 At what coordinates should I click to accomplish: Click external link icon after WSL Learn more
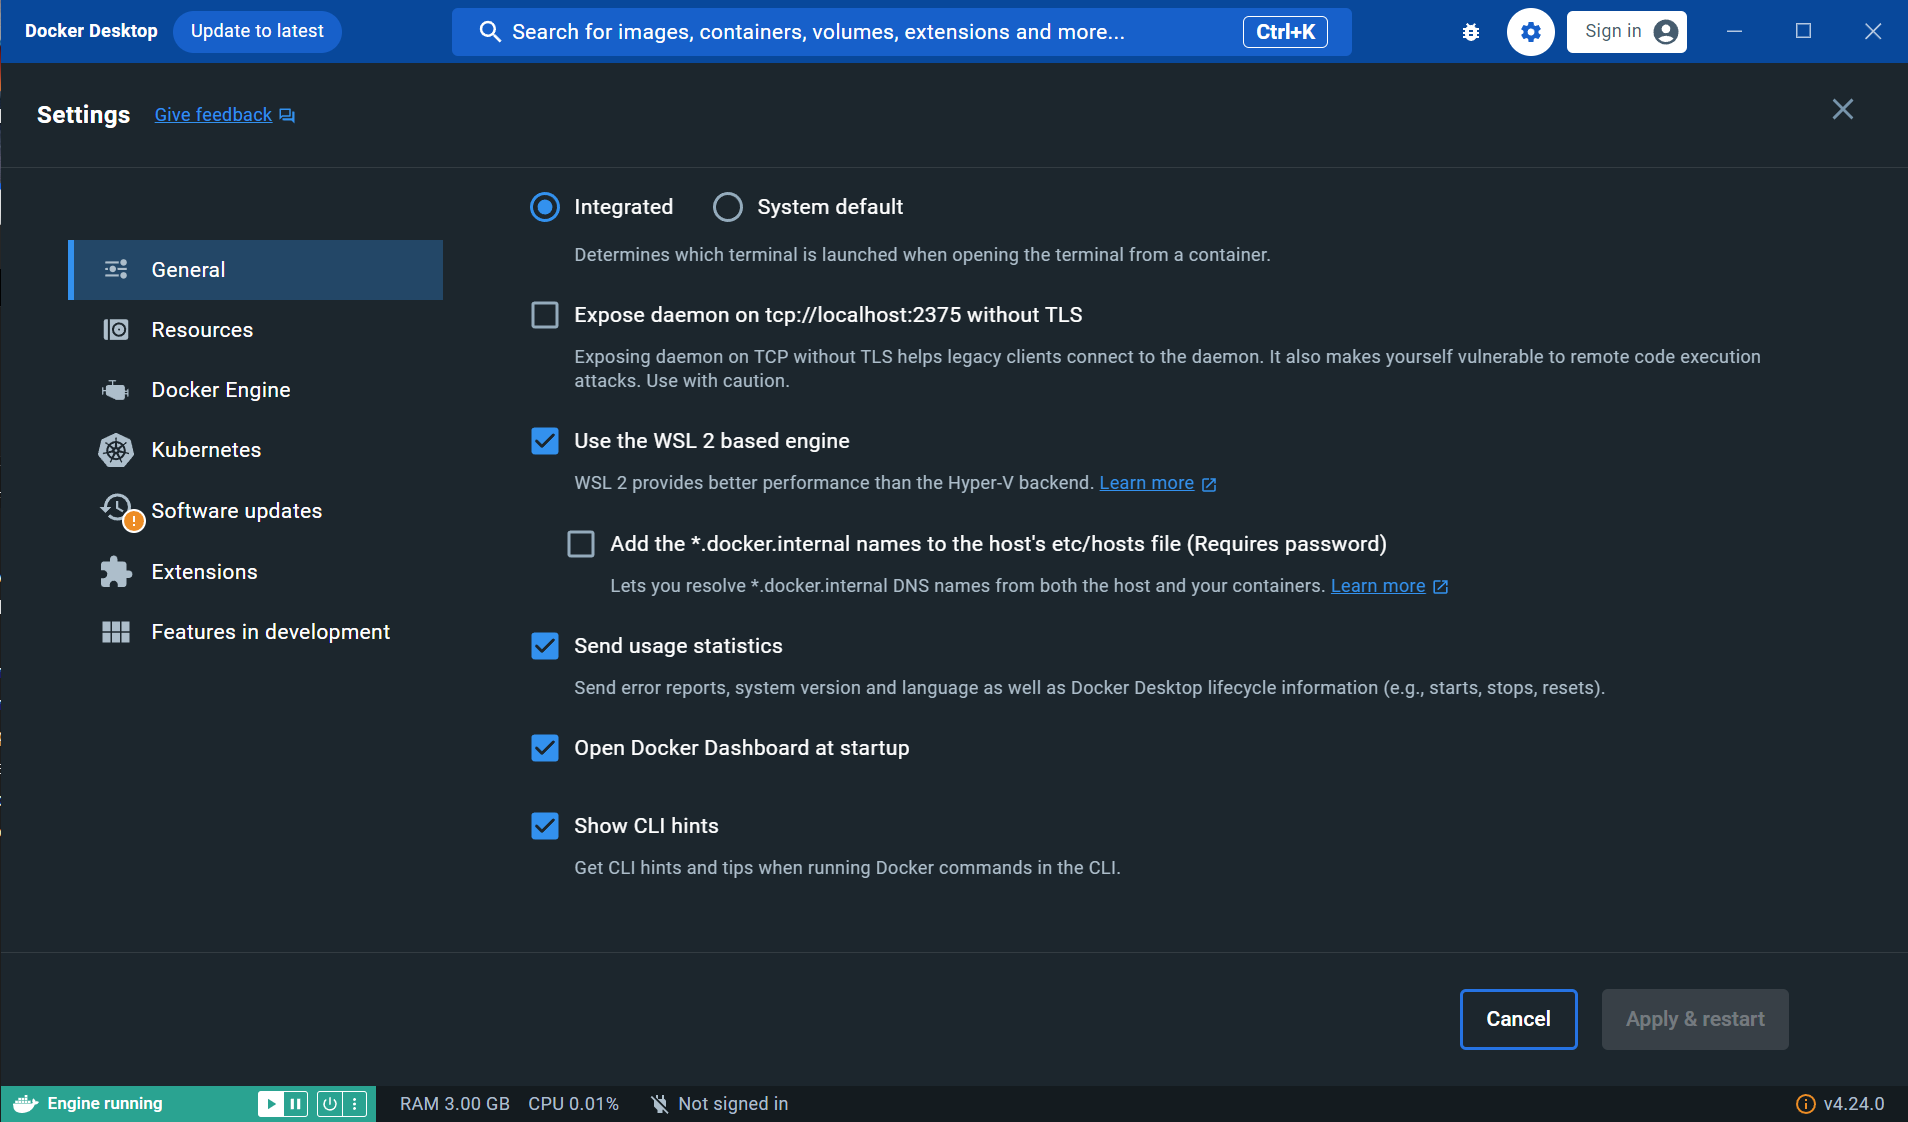1209,484
